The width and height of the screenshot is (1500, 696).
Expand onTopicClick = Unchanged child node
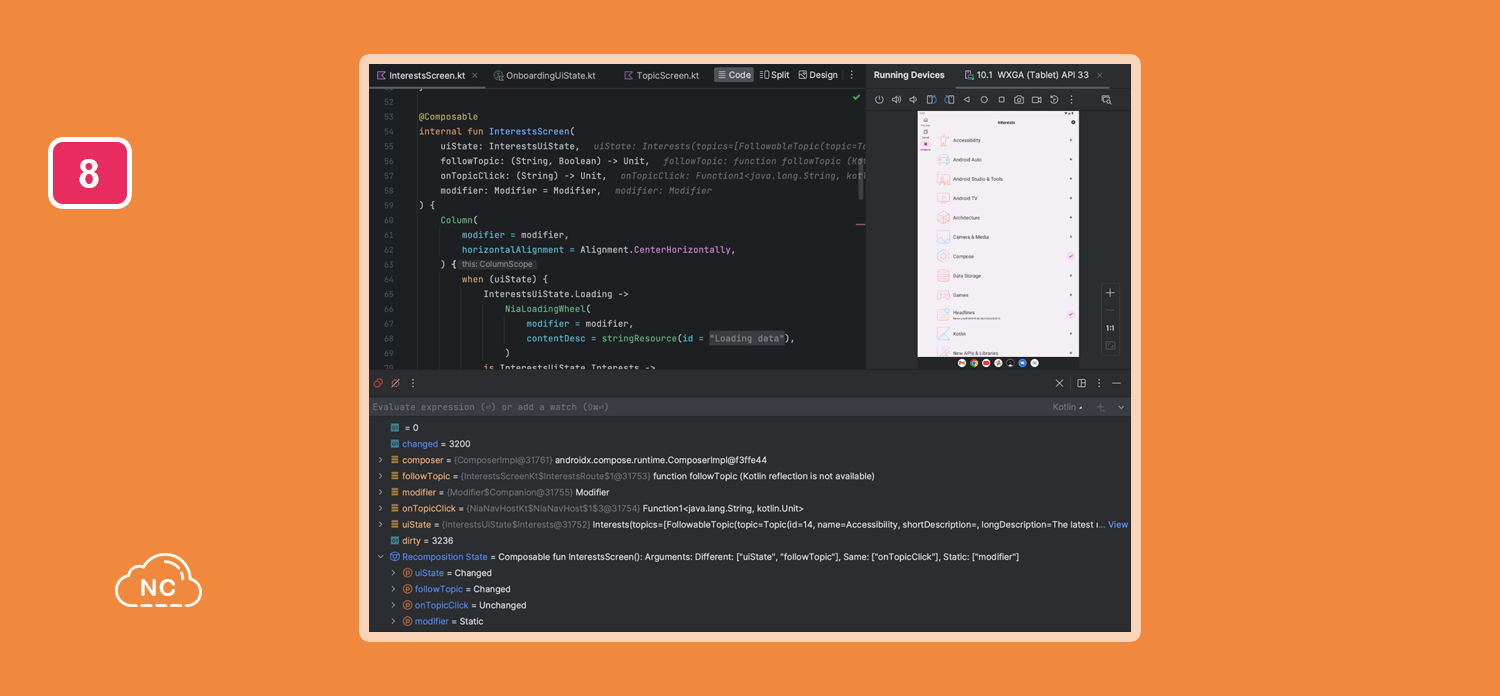point(394,605)
